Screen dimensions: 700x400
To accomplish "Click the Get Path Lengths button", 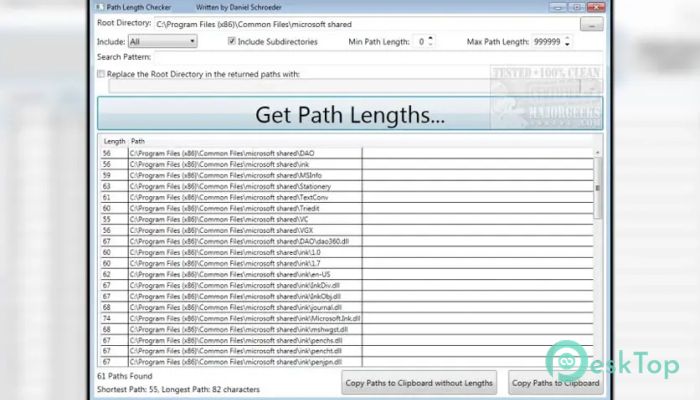I will click(350, 113).
